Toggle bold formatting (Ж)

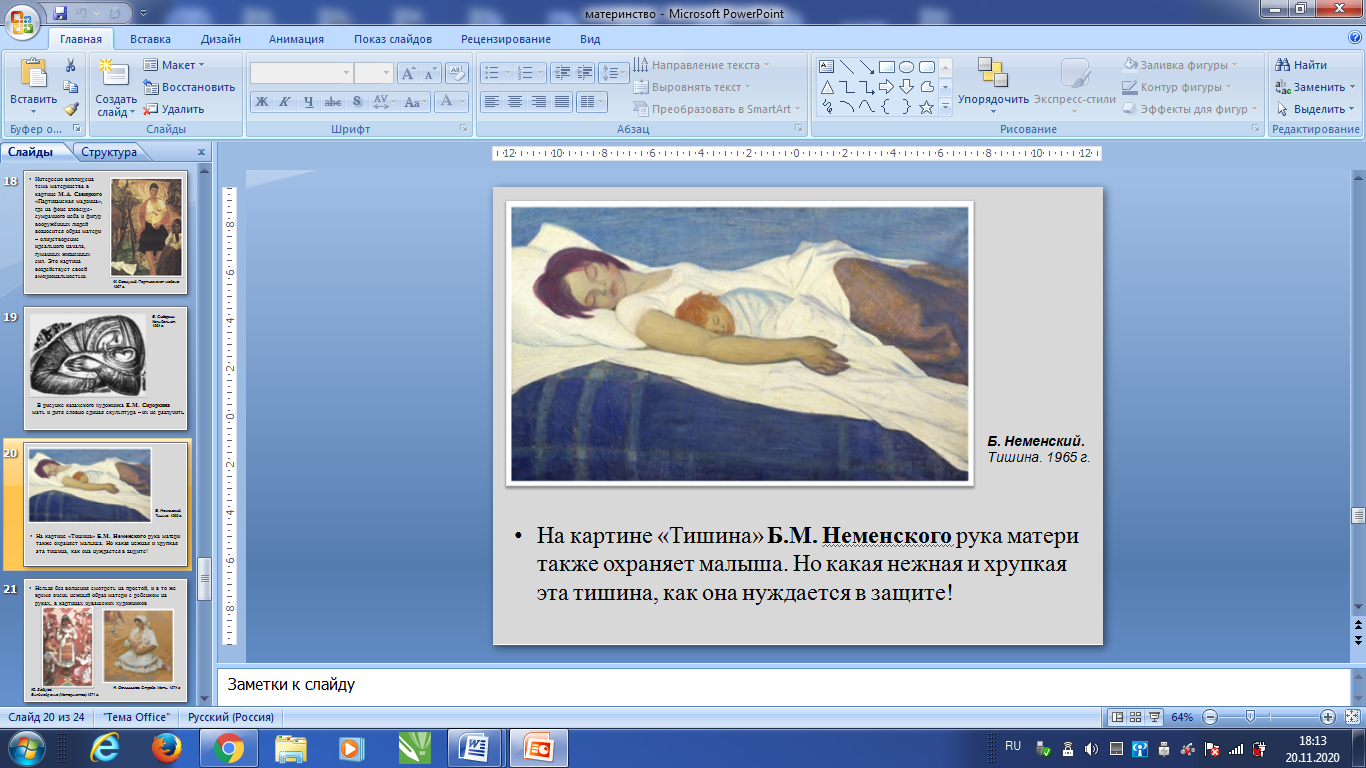point(262,102)
